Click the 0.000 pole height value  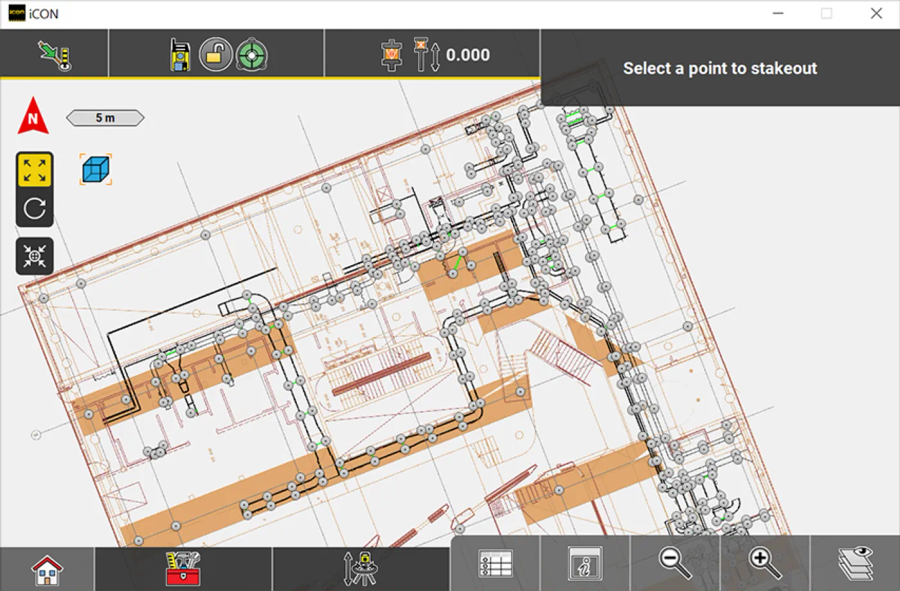[x=467, y=54]
